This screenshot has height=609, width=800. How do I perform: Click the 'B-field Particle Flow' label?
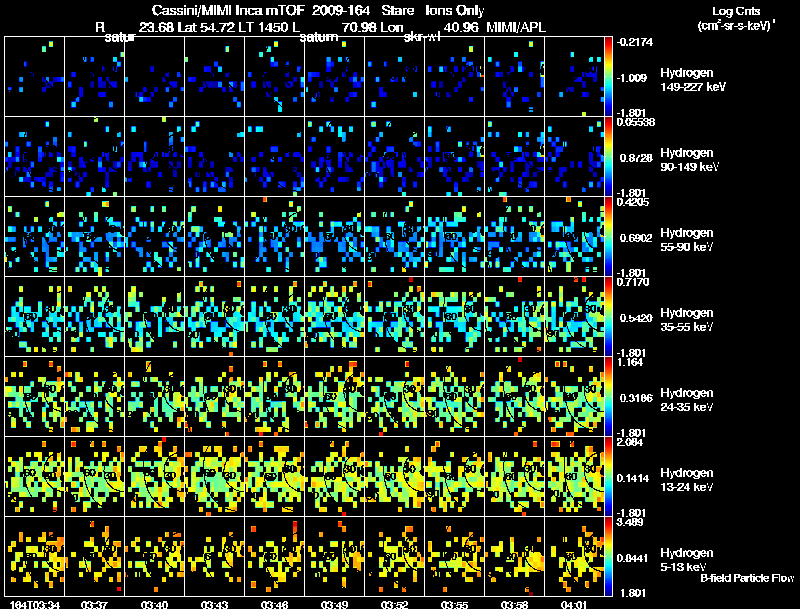(747, 578)
